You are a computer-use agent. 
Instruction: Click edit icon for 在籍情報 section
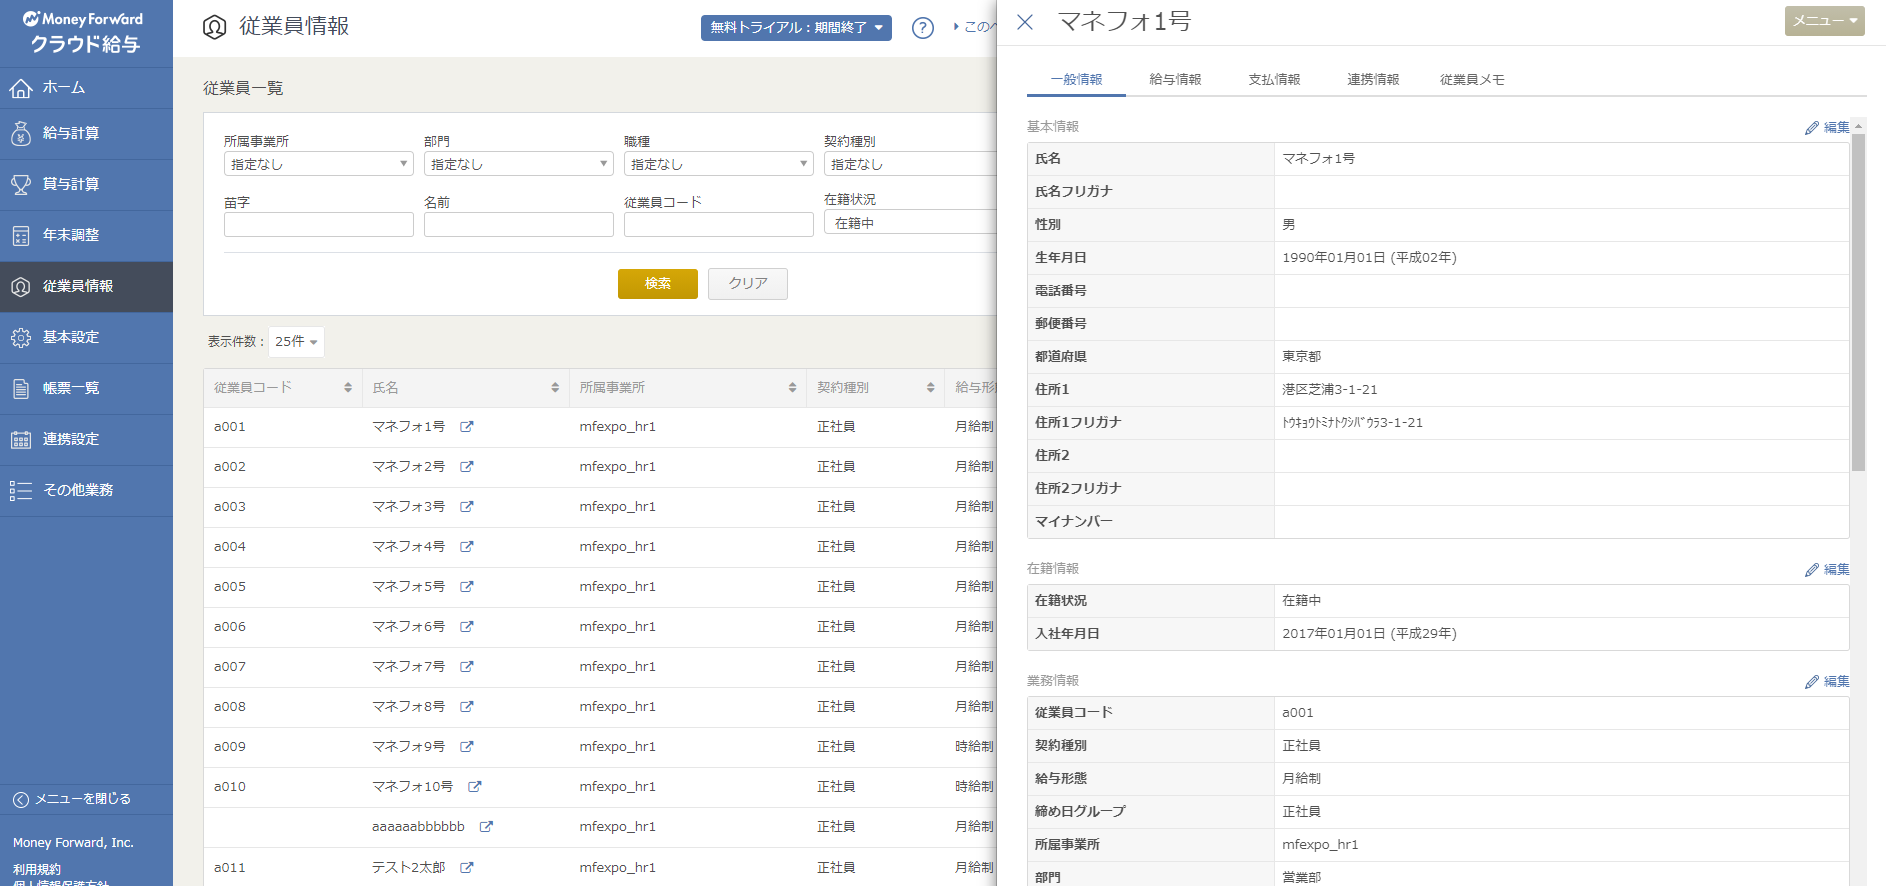coord(1811,570)
